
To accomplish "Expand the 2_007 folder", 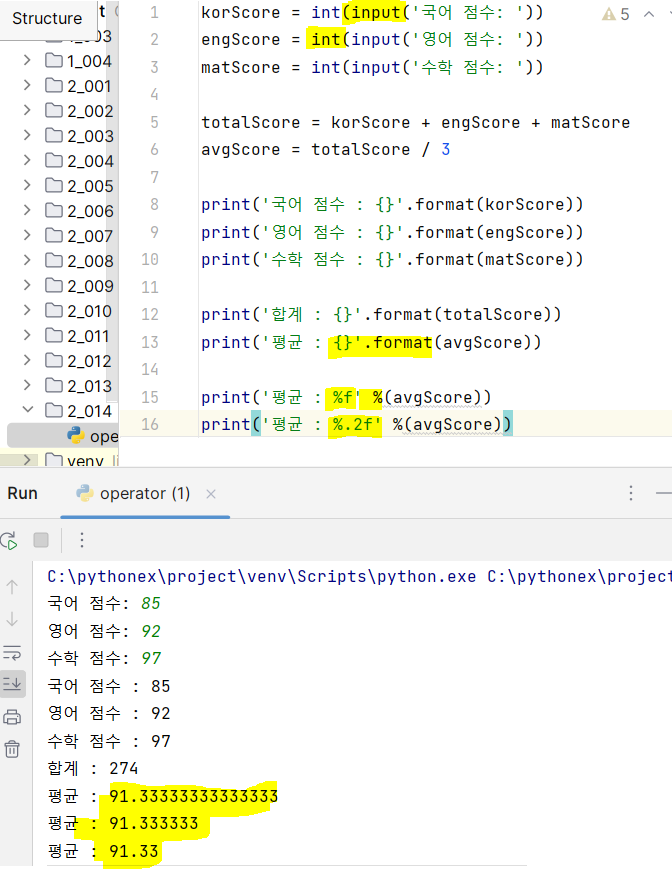I will pos(27,234).
